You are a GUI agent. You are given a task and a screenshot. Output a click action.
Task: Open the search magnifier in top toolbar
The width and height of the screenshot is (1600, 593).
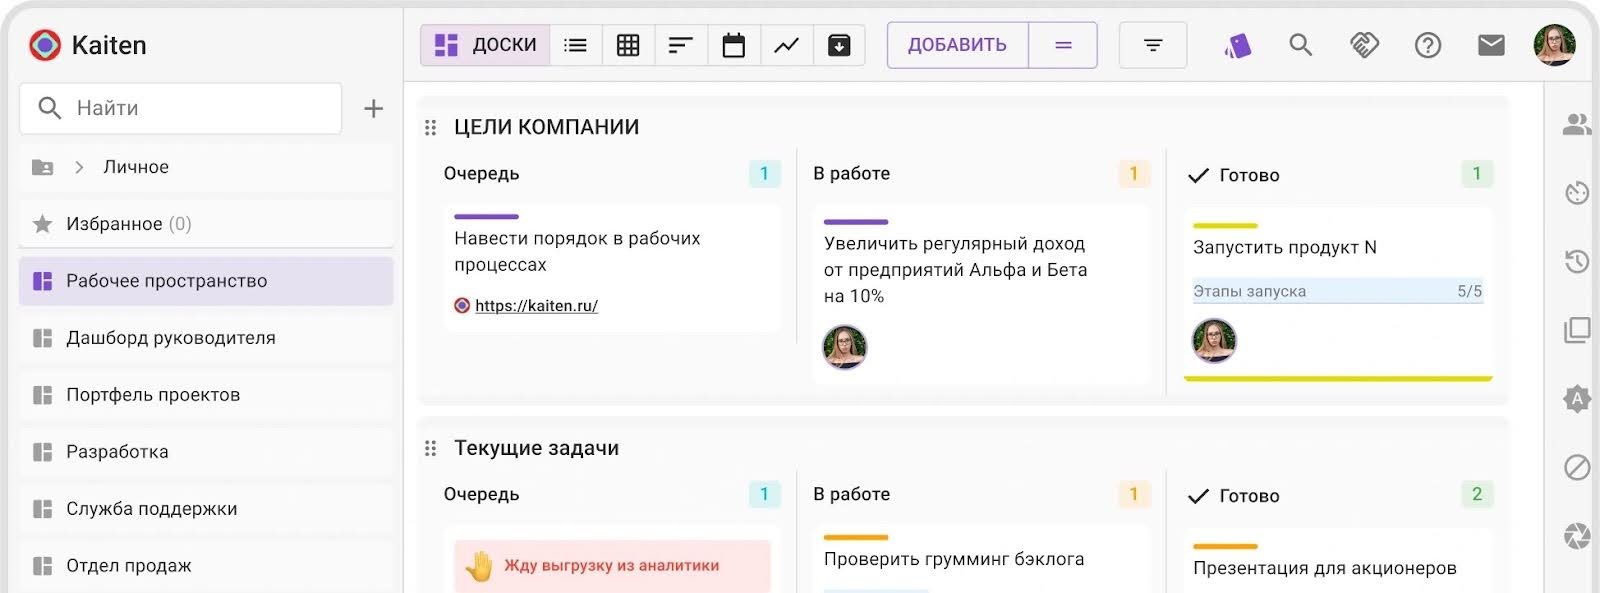pos(1300,45)
